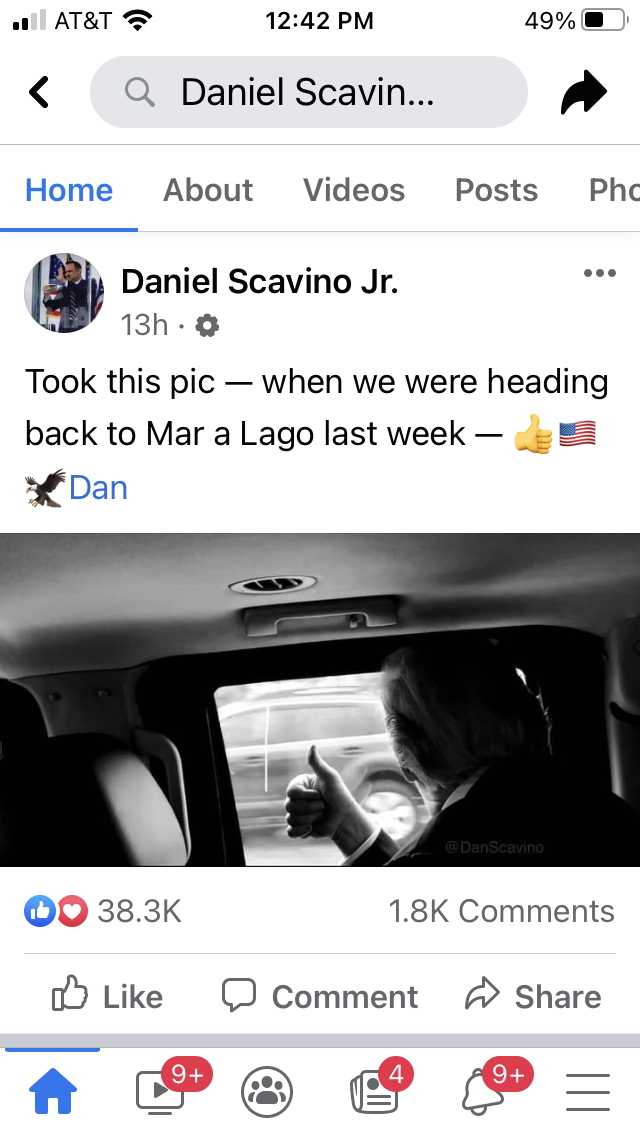Tap the Comment button

pos(320,995)
